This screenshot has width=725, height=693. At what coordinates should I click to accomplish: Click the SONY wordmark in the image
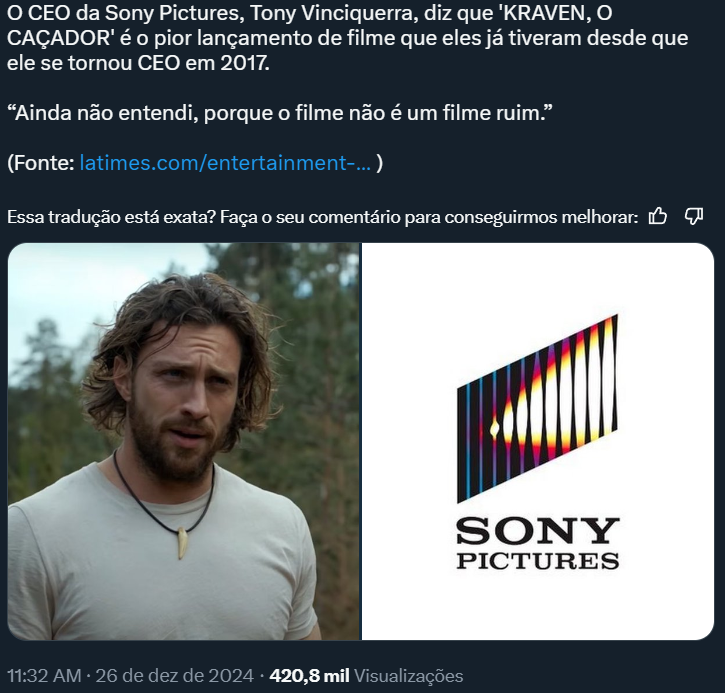(537, 531)
